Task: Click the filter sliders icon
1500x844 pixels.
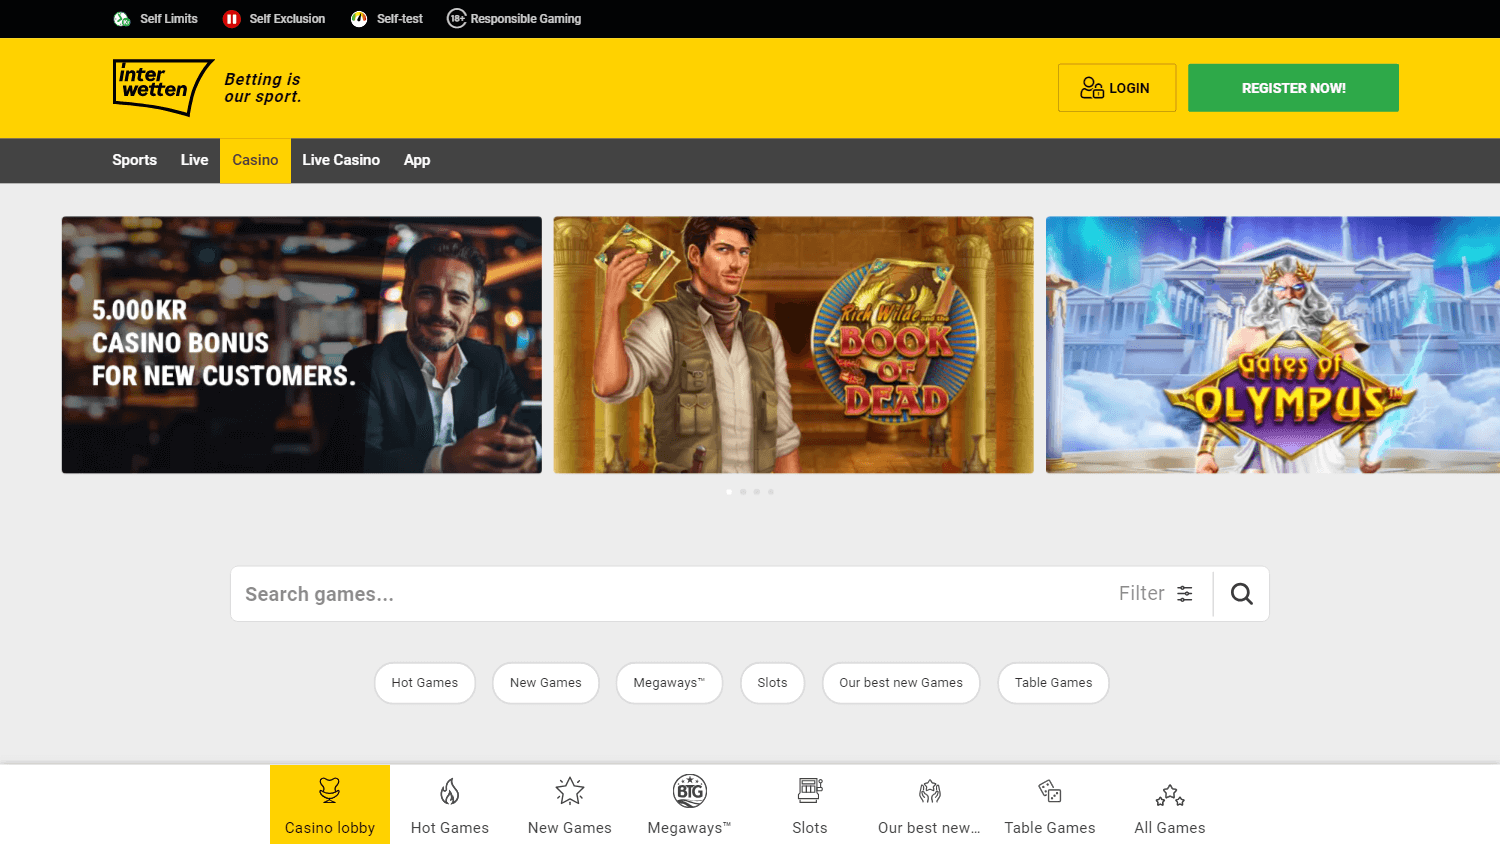Action: click(x=1185, y=594)
